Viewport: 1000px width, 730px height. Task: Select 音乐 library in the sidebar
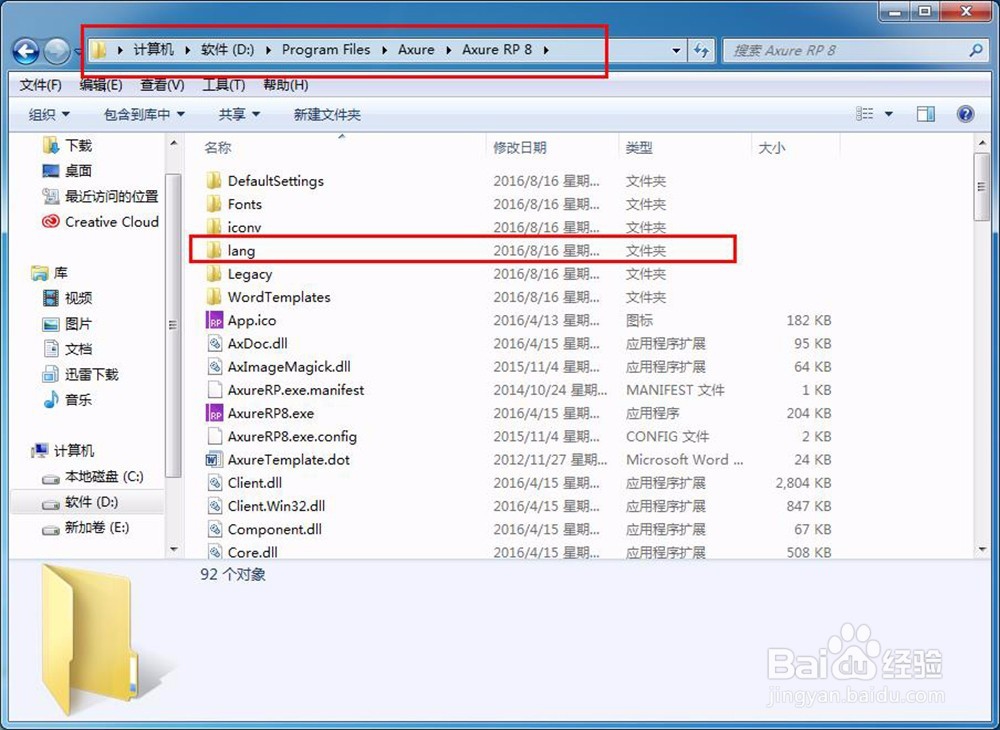click(x=68, y=400)
